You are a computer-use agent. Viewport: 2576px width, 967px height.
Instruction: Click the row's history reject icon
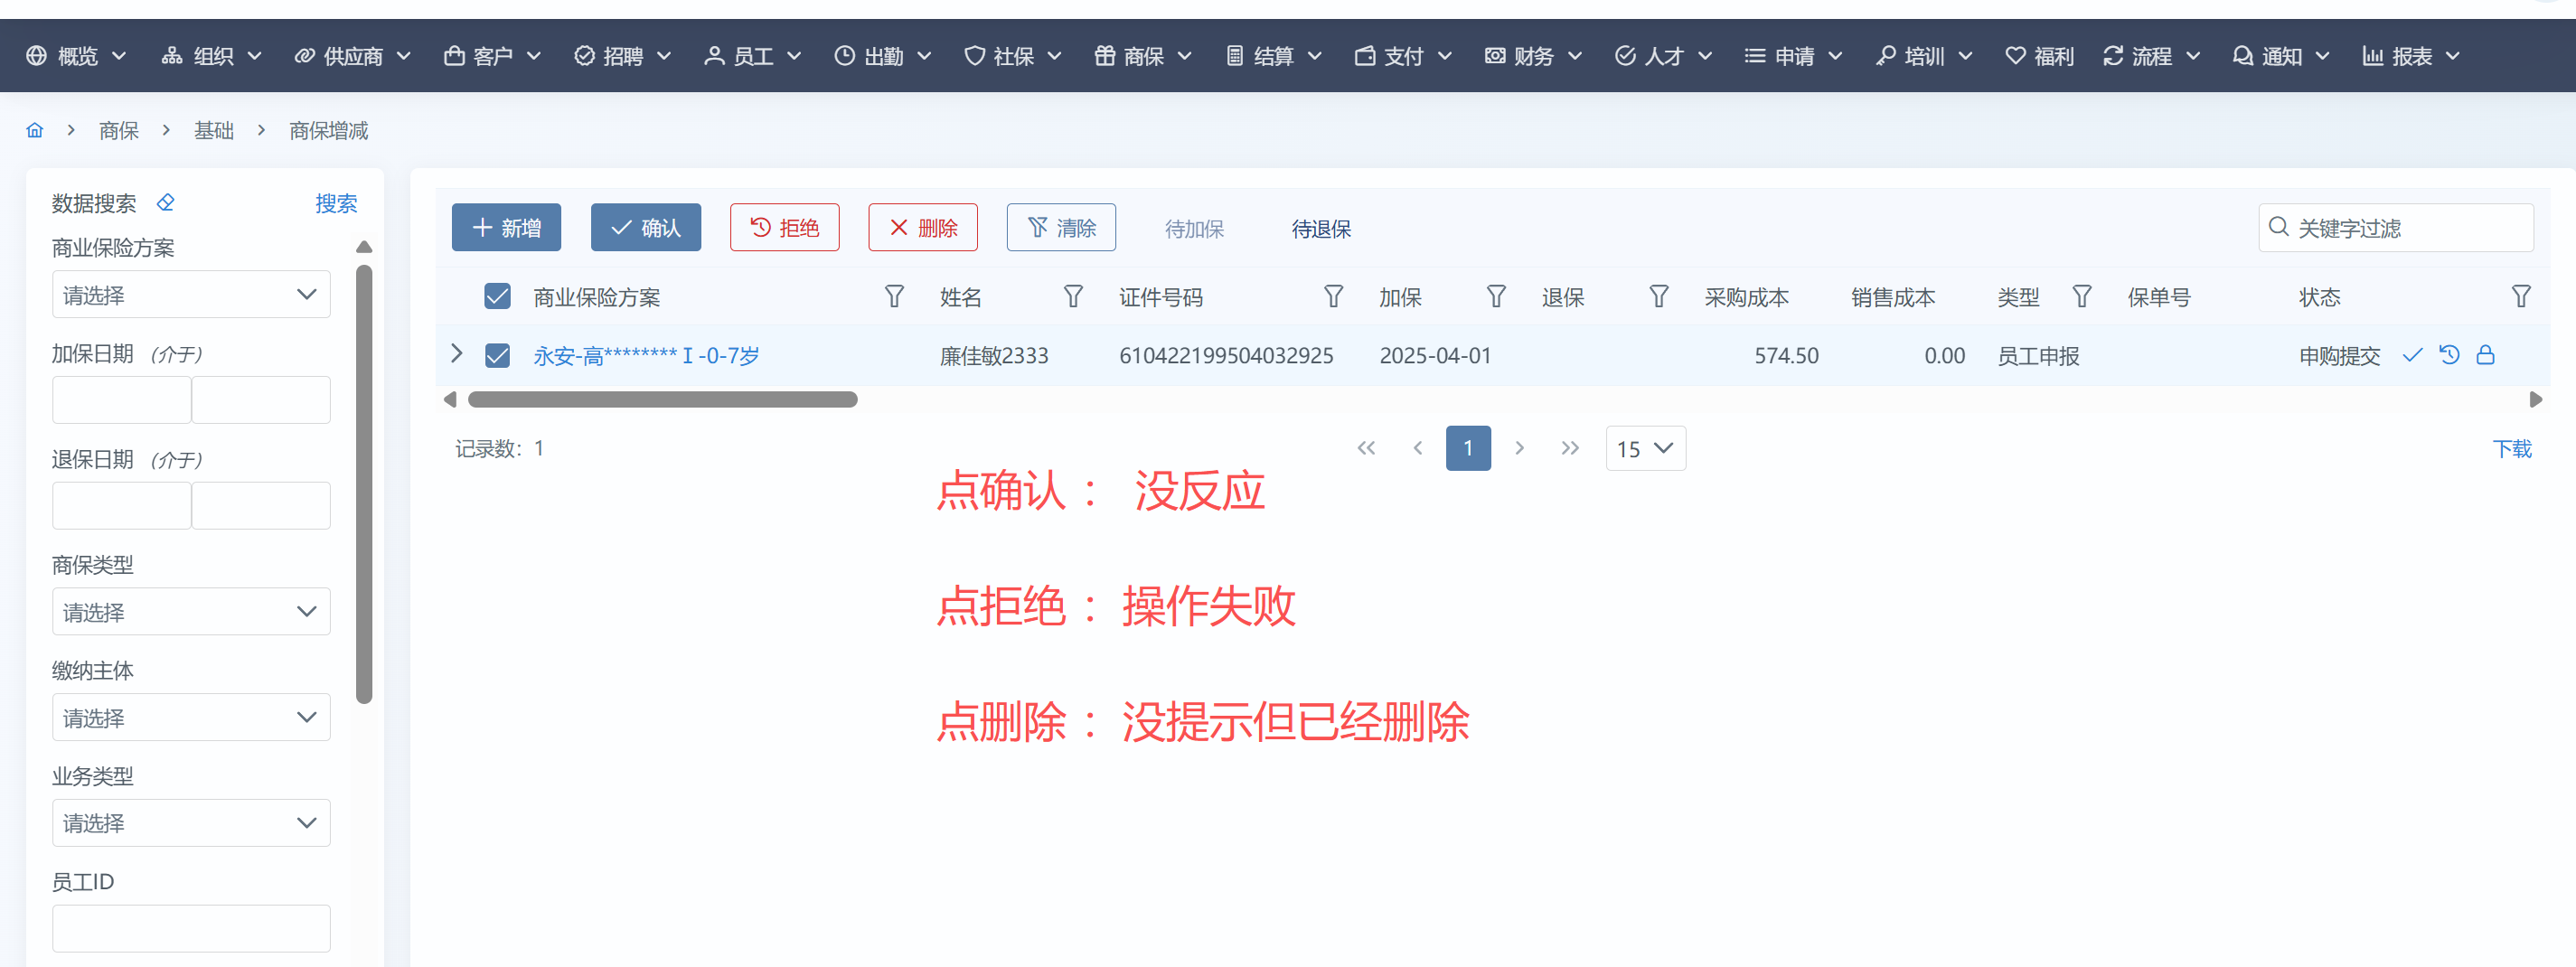pos(2449,355)
